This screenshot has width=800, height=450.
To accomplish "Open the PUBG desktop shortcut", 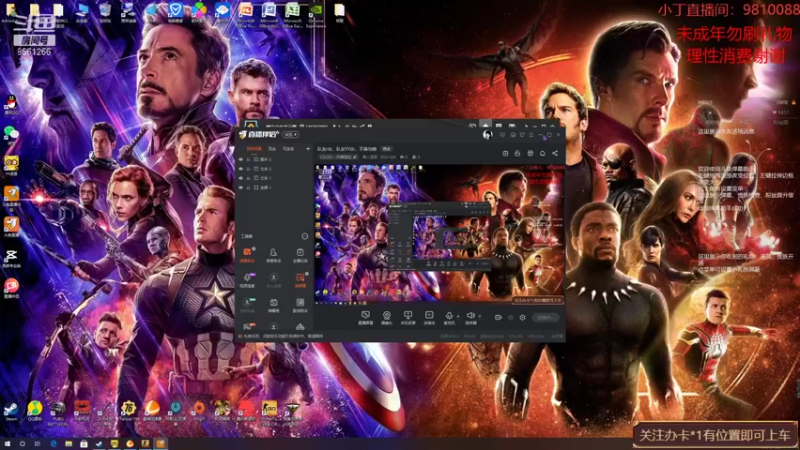I will pyautogui.click(x=58, y=412).
